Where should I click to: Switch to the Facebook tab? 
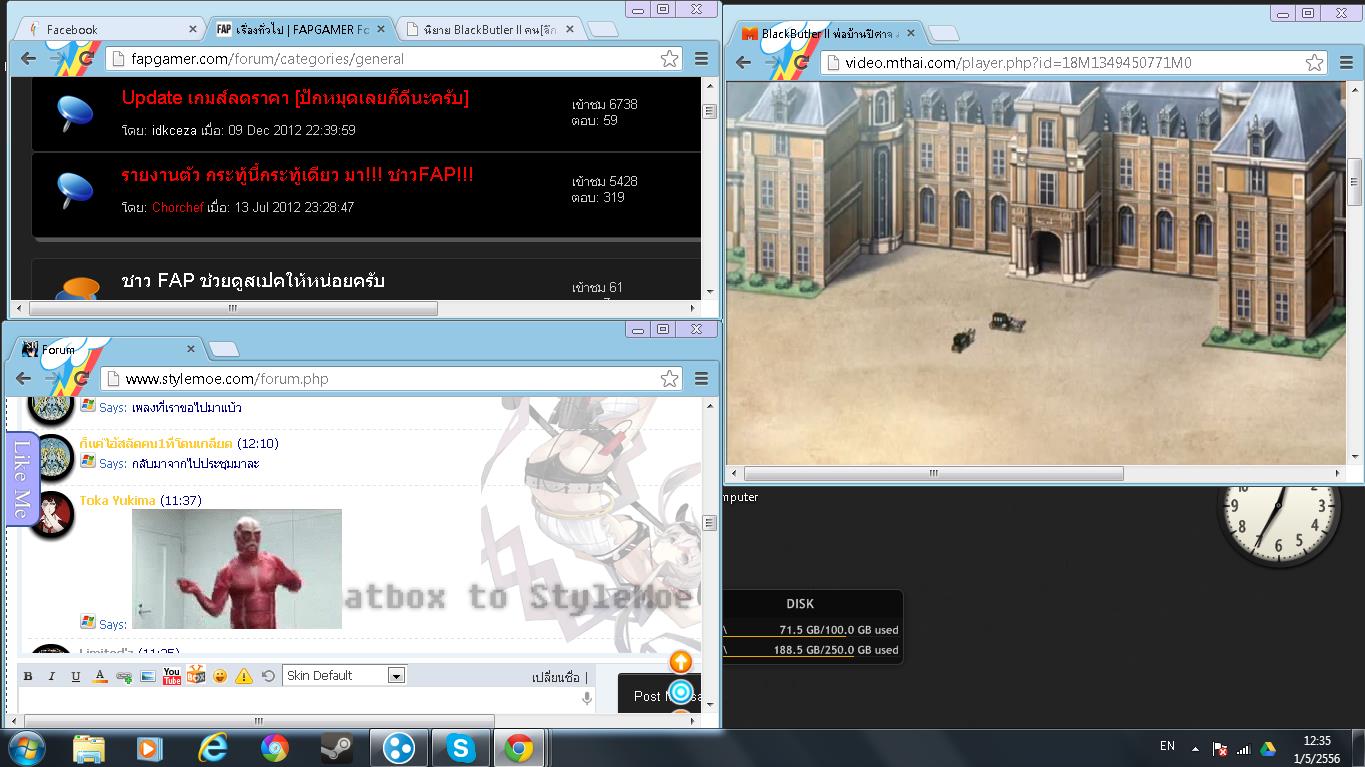pos(105,29)
